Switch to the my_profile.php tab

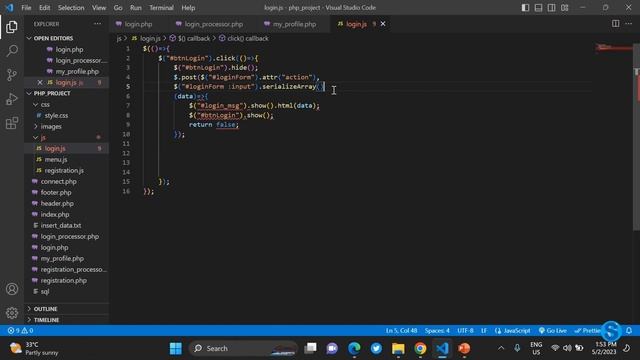[294, 24]
